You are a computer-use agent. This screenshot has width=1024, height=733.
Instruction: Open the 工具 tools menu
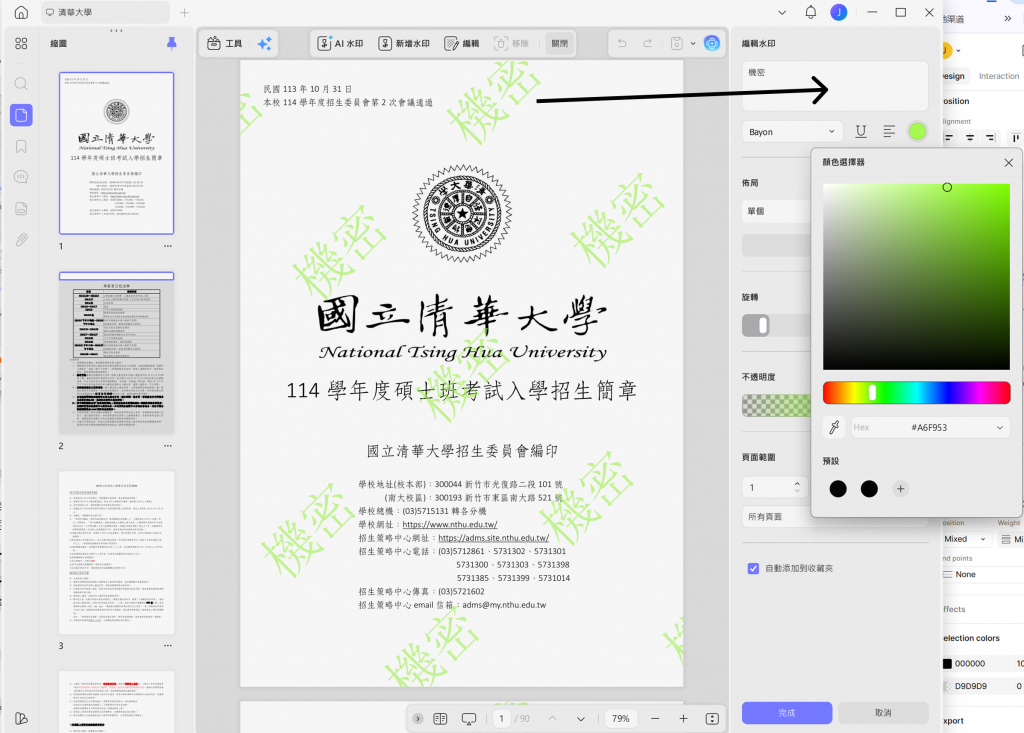[x=225, y=44]
